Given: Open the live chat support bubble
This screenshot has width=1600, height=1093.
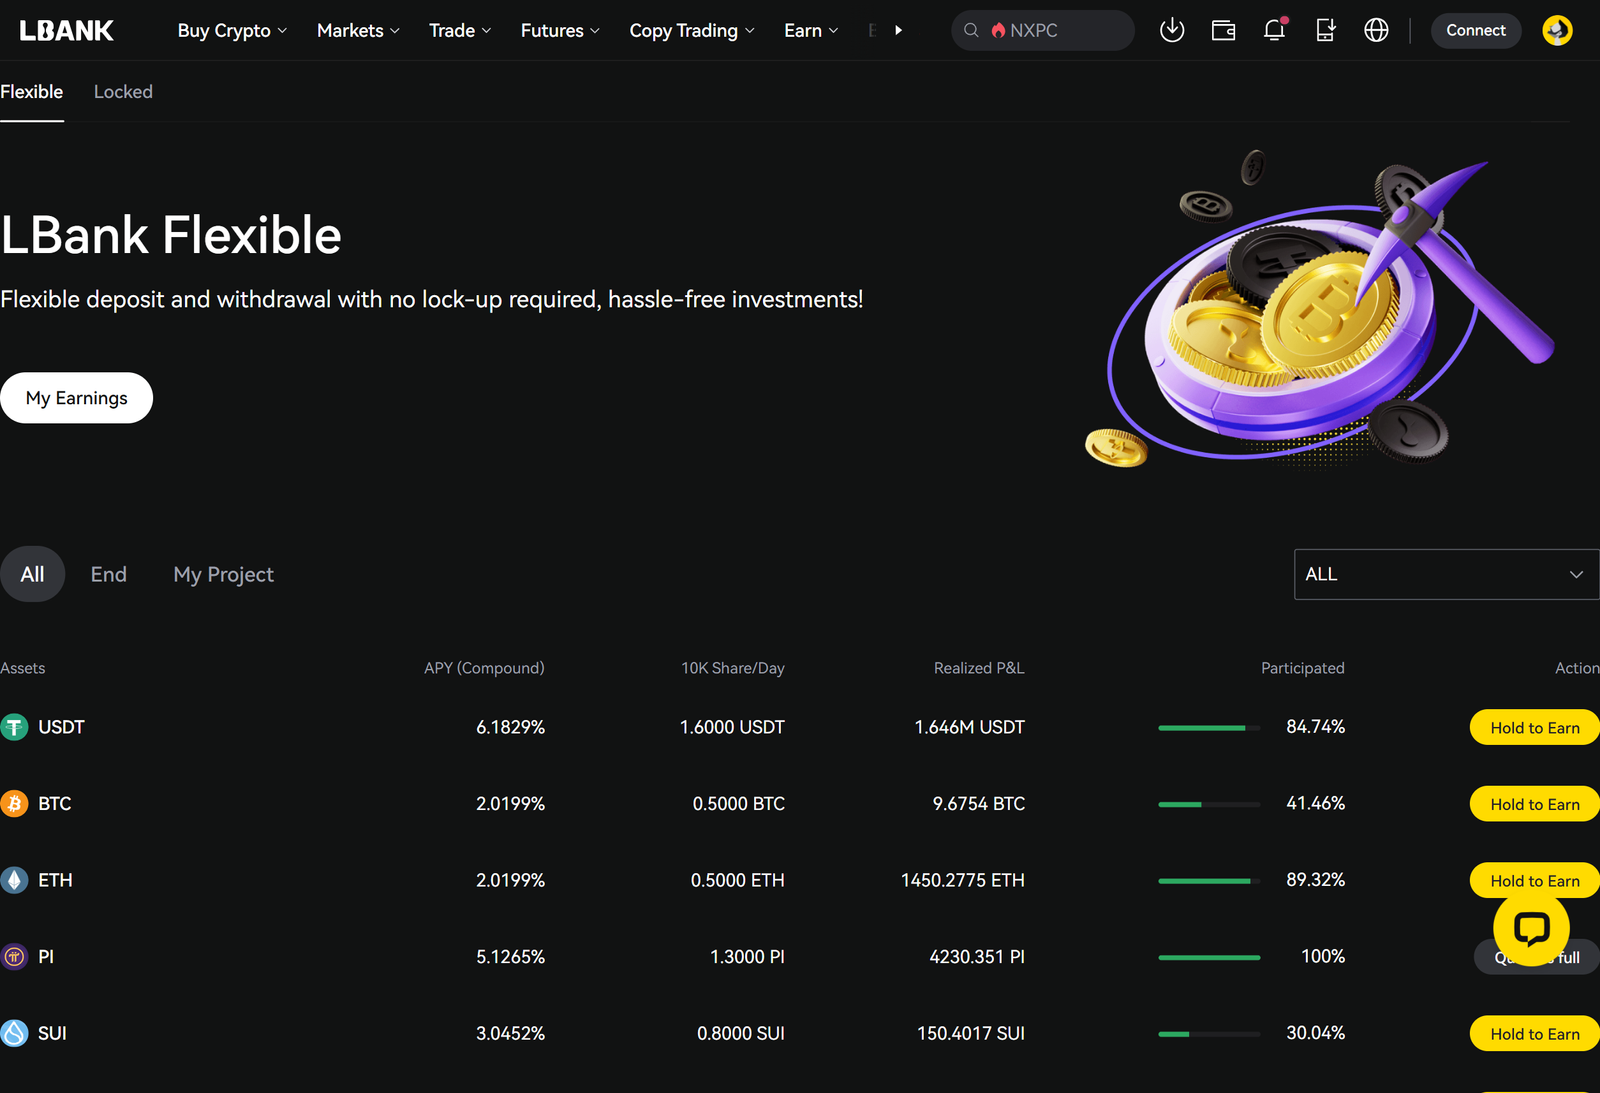Looking at the screenshot, I should [x=1531, y=928].
